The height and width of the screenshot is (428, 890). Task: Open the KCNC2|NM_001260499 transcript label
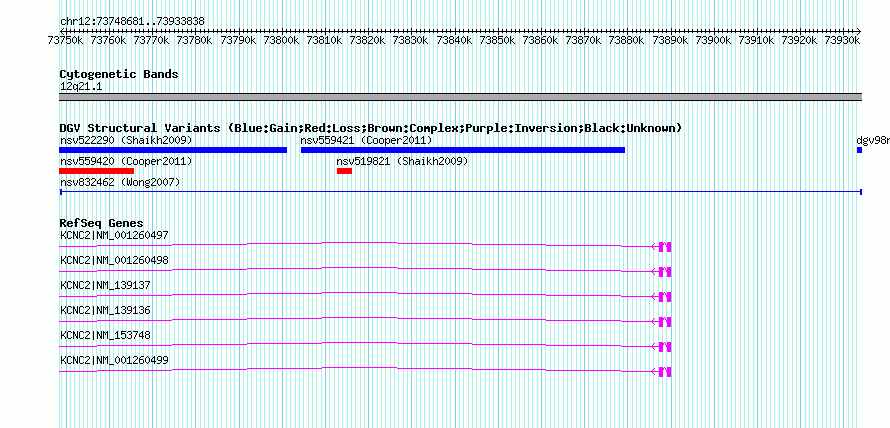coord(114,360)
